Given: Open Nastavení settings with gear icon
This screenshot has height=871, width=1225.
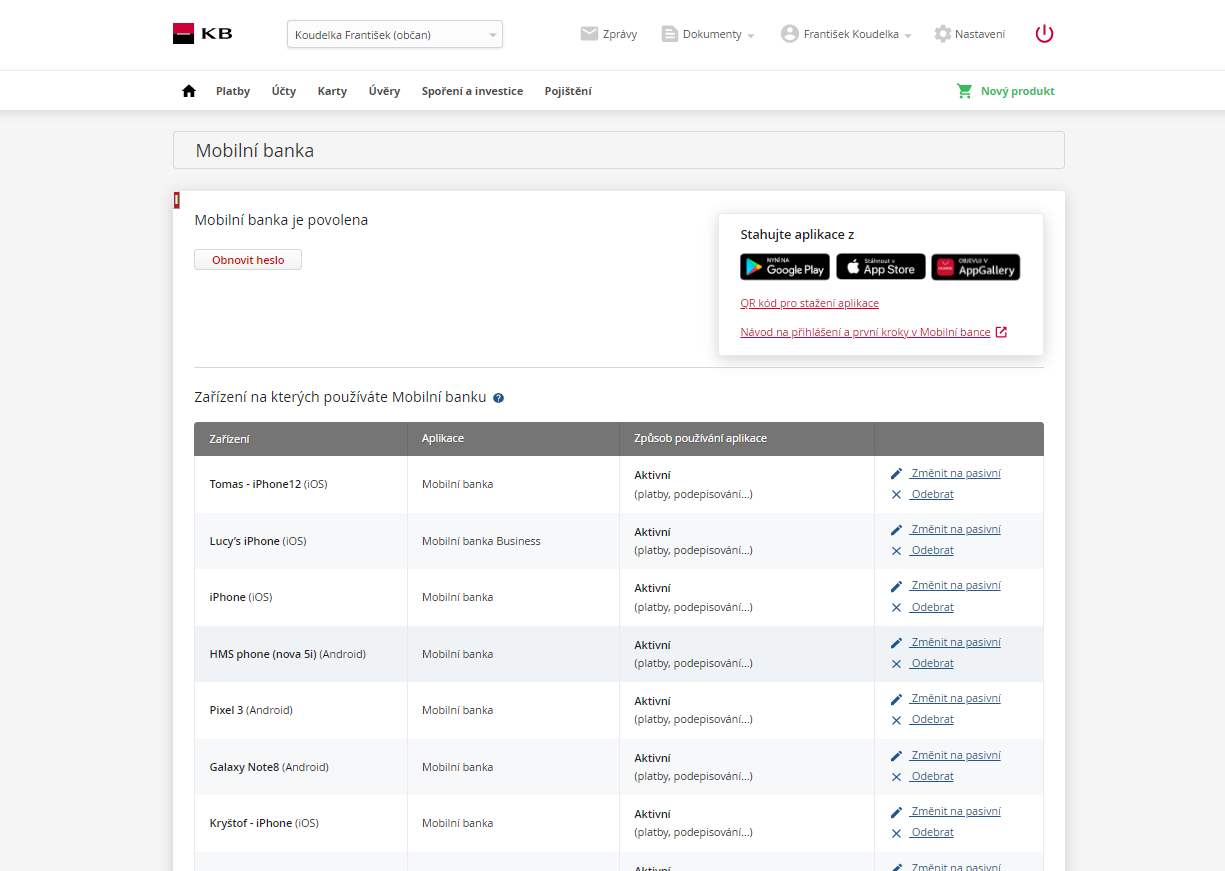Looking at the screenshot, I should (x=942, y=34).
